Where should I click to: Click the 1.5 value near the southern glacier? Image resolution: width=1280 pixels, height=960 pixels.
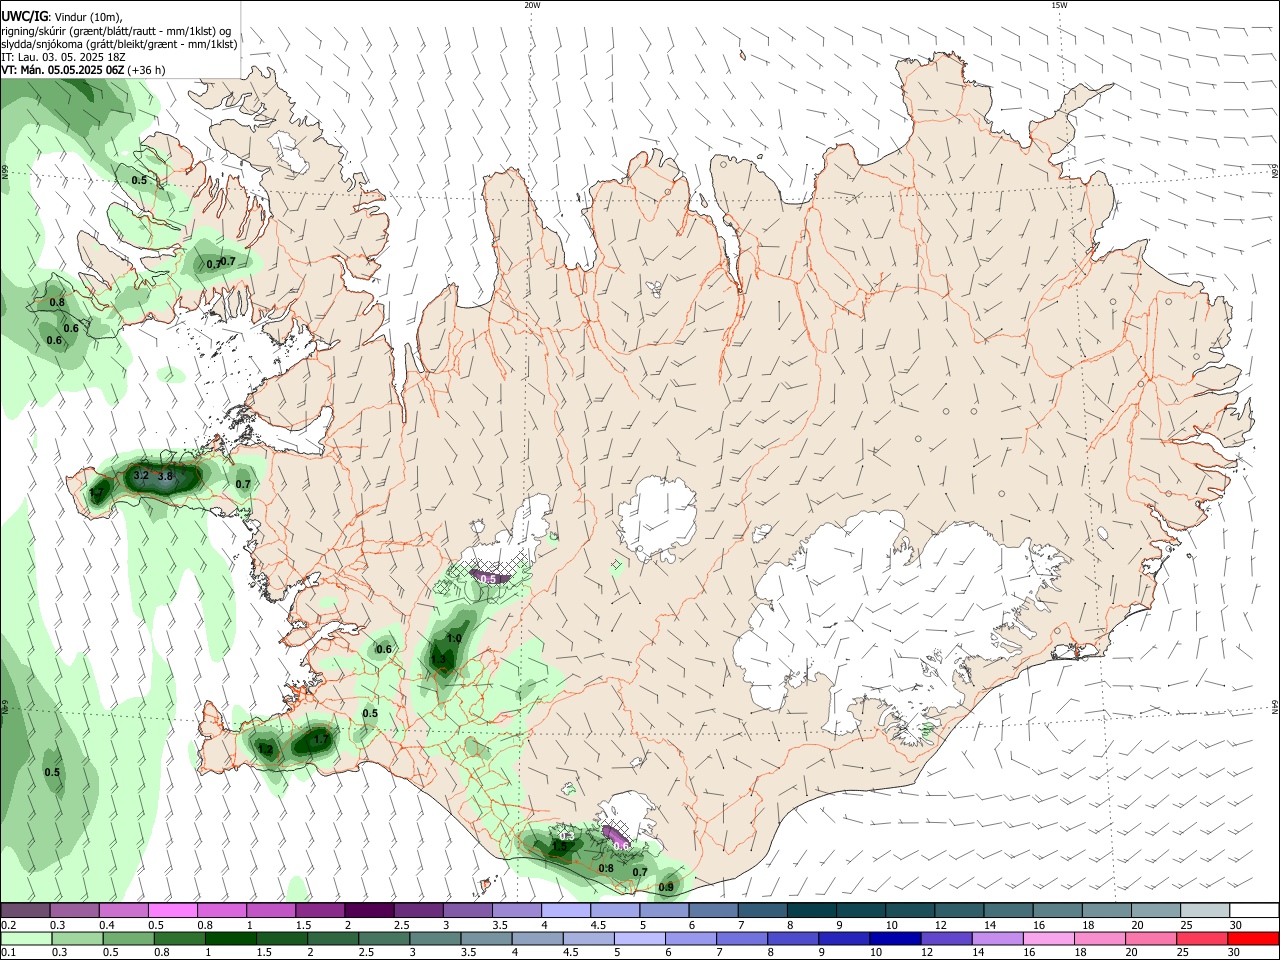[x=560, y=846]
